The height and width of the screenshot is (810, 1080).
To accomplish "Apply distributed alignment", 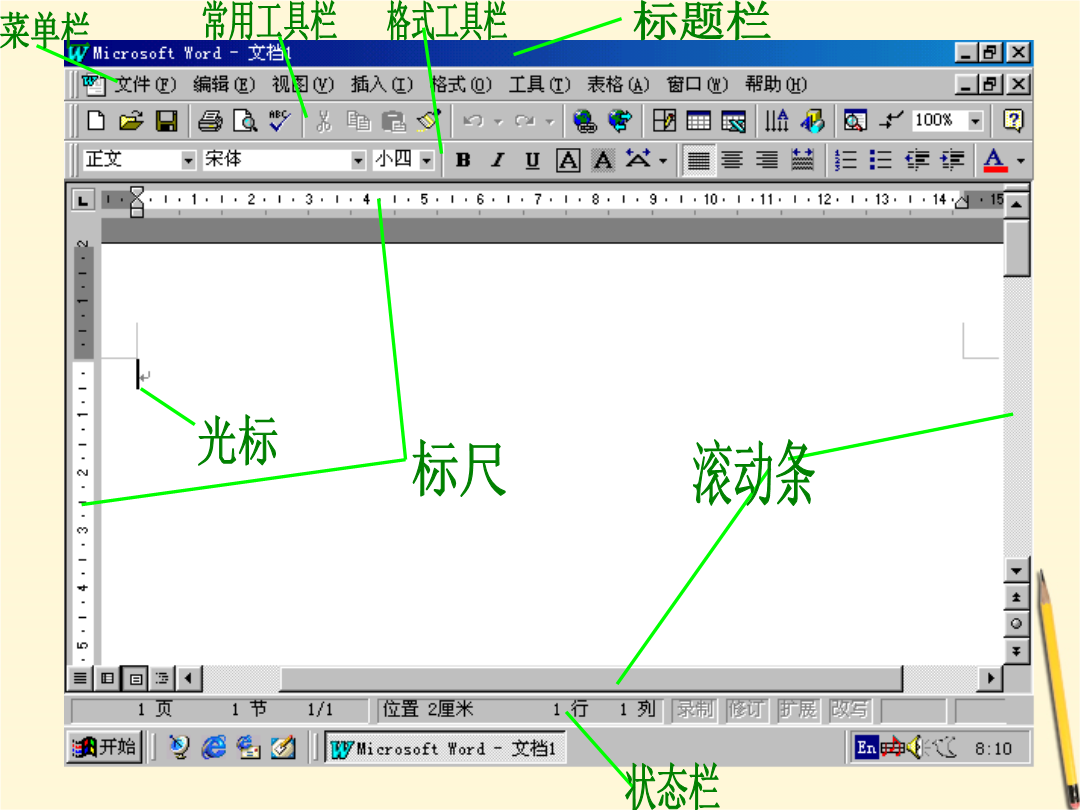I will (802, 160).
